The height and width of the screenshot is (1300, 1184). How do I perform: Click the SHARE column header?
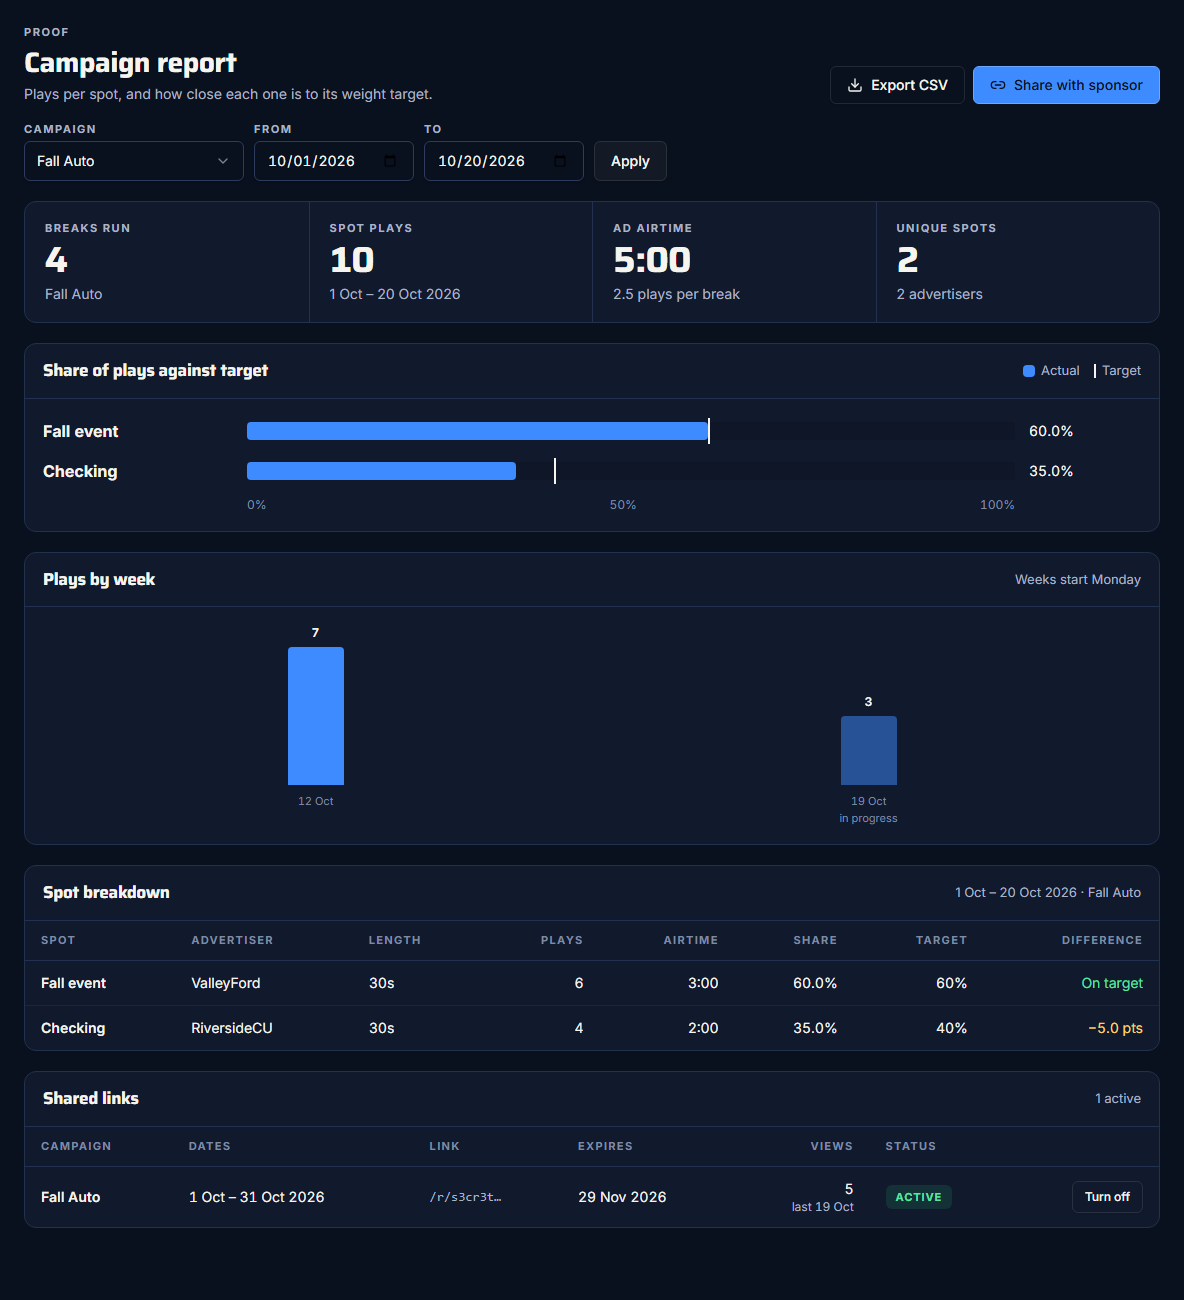(815, 940)
